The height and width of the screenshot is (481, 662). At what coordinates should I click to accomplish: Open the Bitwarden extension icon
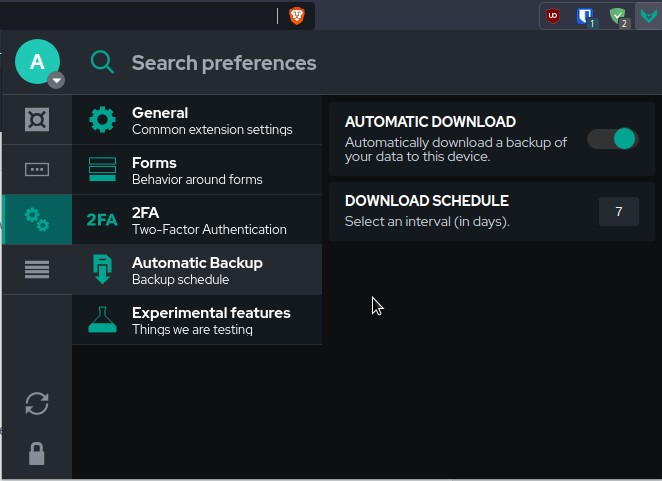point(585,15)
